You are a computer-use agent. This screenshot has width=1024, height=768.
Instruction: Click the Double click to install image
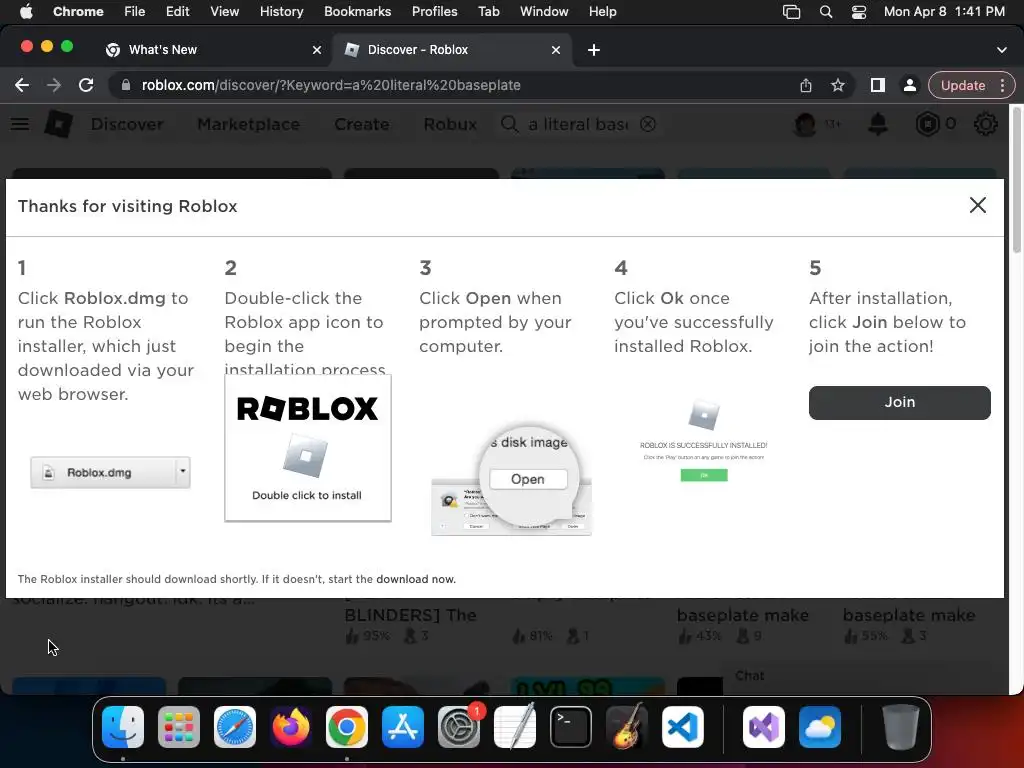(x=308, y=448)
